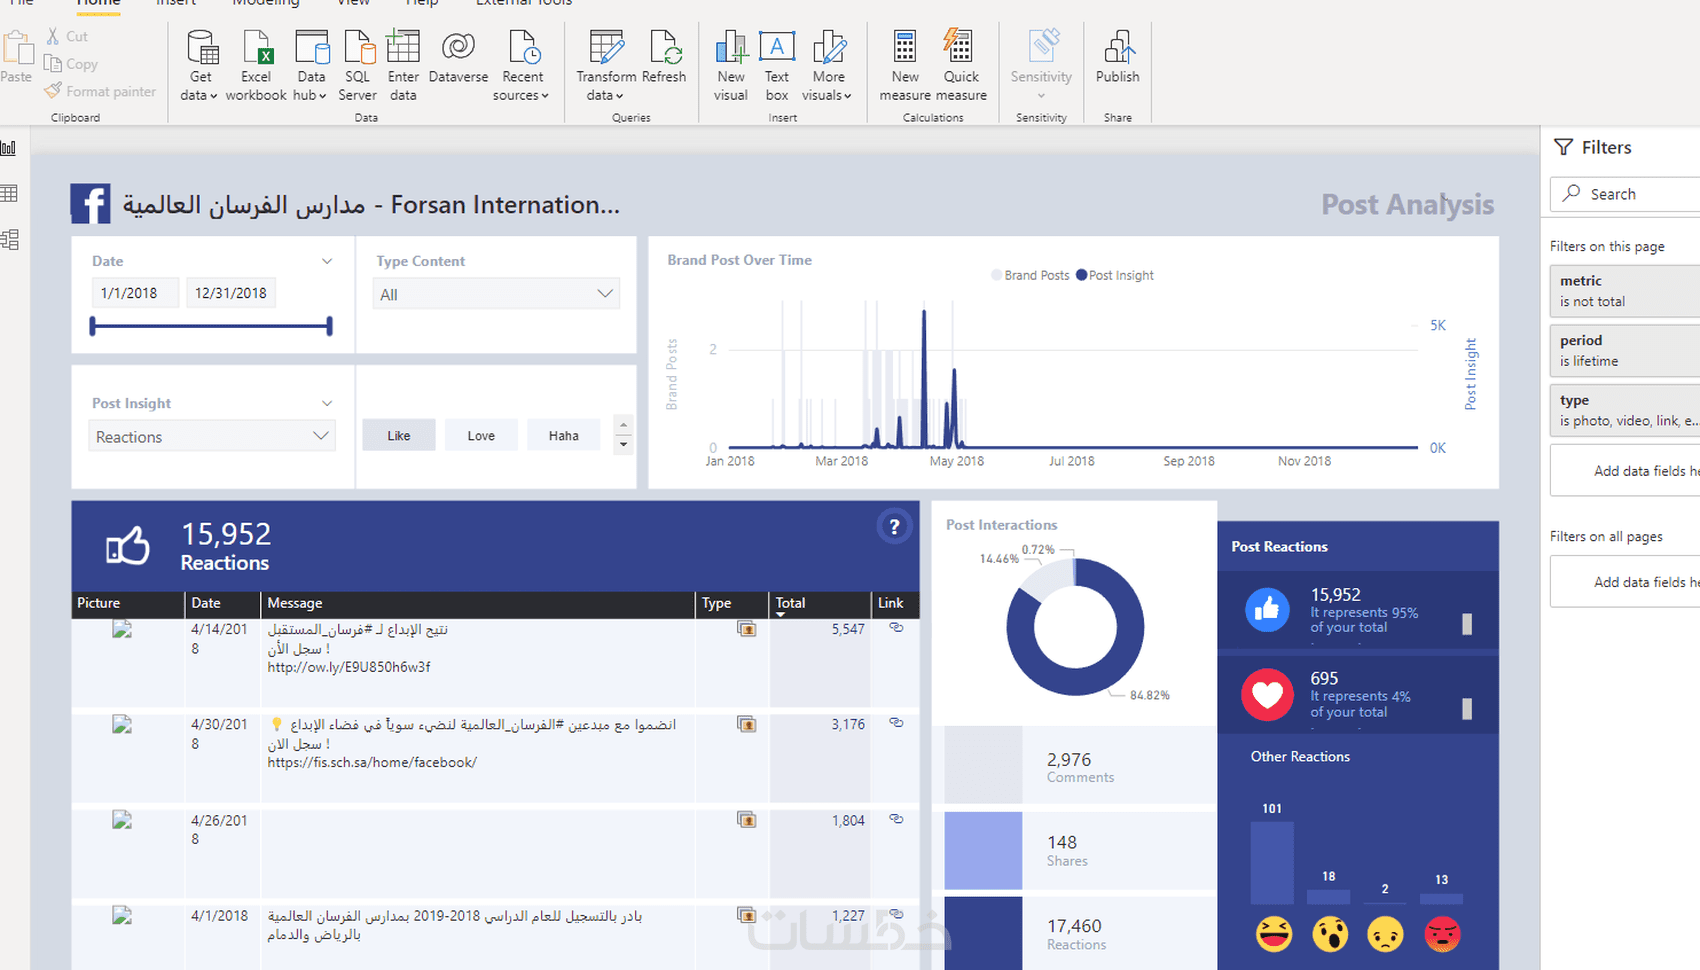Viewport: 1700px width, 970px height.
Task: Switch to Report view in left sidebar
Action: coord(9,148)
